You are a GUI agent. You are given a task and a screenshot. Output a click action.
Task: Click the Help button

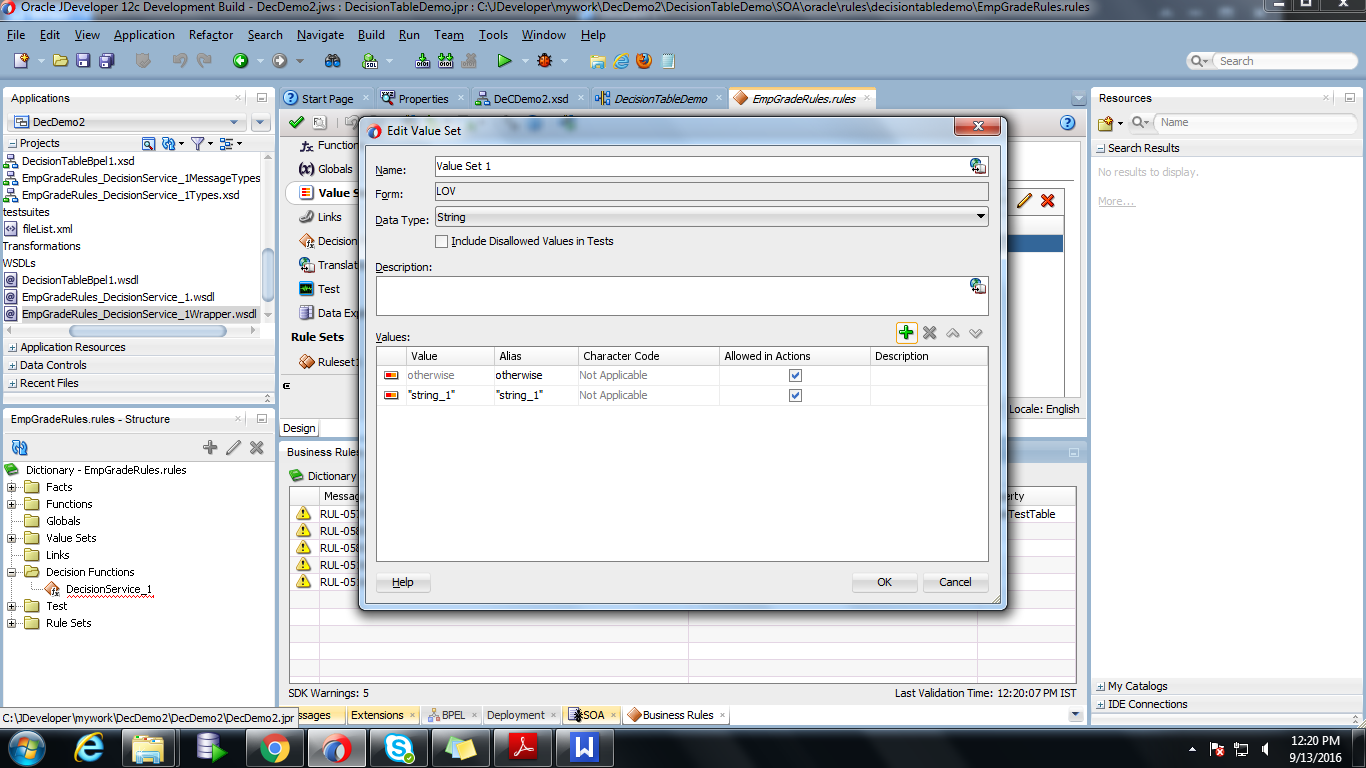click(402, 582)
